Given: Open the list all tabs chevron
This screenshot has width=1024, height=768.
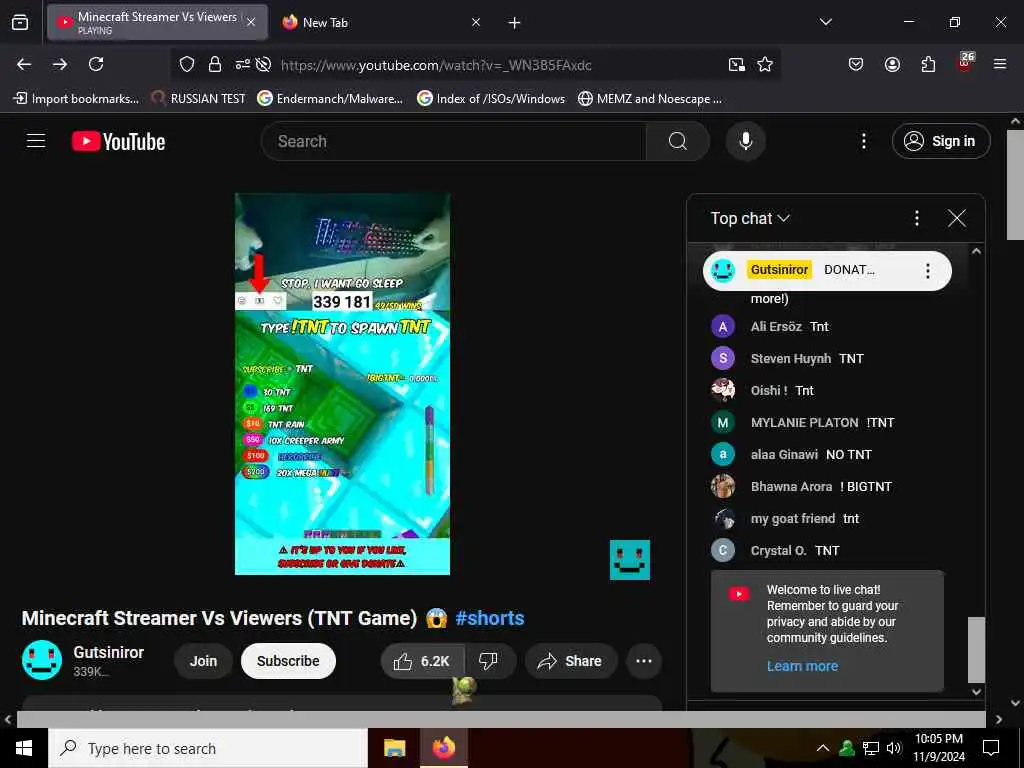Looking at the screenshot, I should 825,22.
